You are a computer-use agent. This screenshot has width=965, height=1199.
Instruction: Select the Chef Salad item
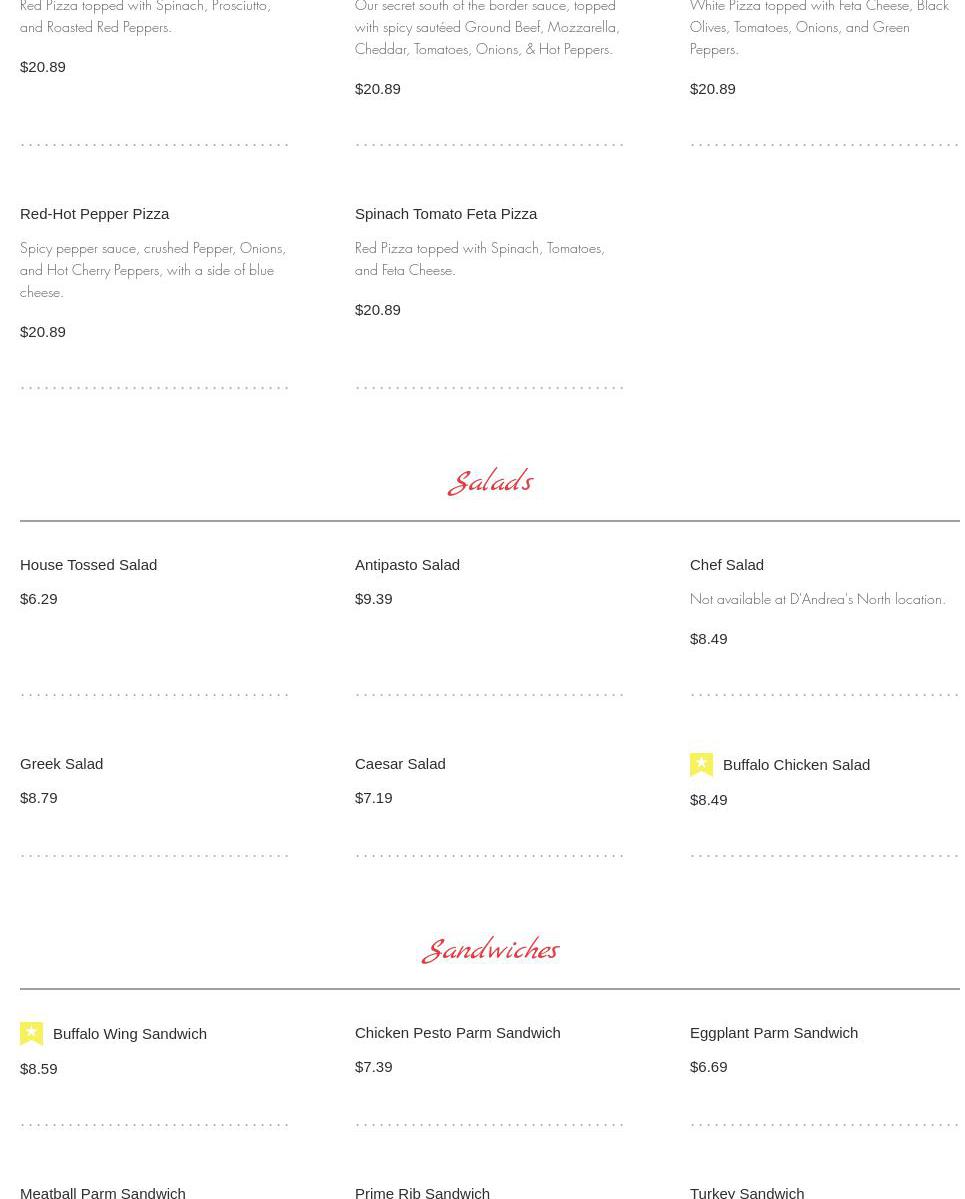[x=726, y=565]
